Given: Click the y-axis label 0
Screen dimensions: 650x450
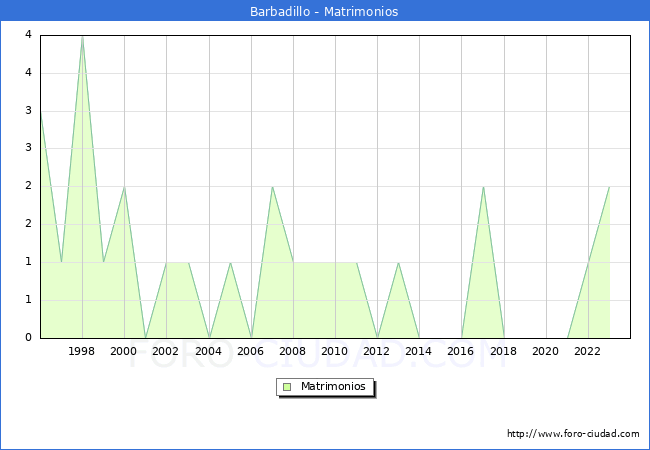Looking at the screenshot, I should [x=28, y=337].
